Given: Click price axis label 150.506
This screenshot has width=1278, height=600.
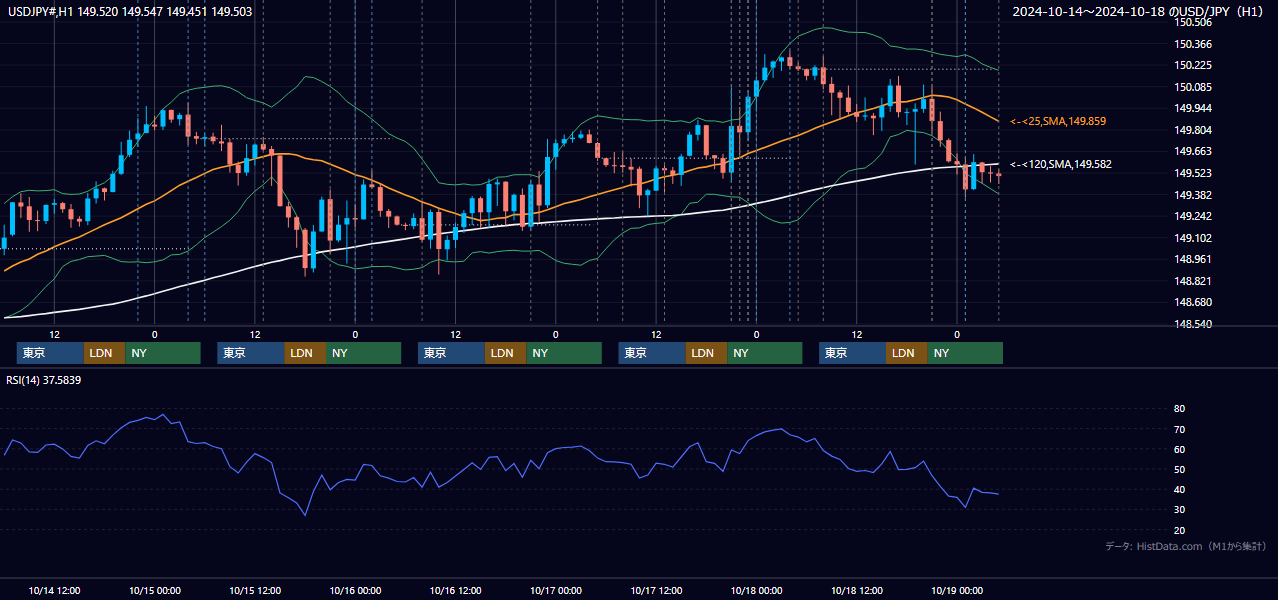Looking at the screenshot, I should tap(1193, 22).
